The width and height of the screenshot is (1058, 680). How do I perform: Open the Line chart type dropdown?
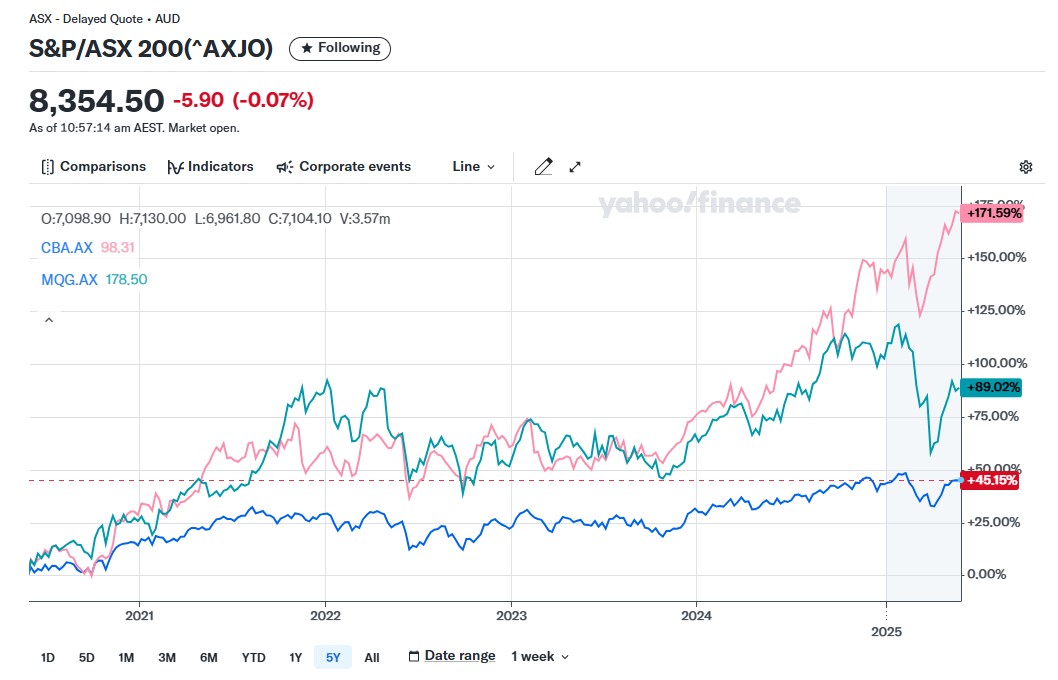coord(473,167)
